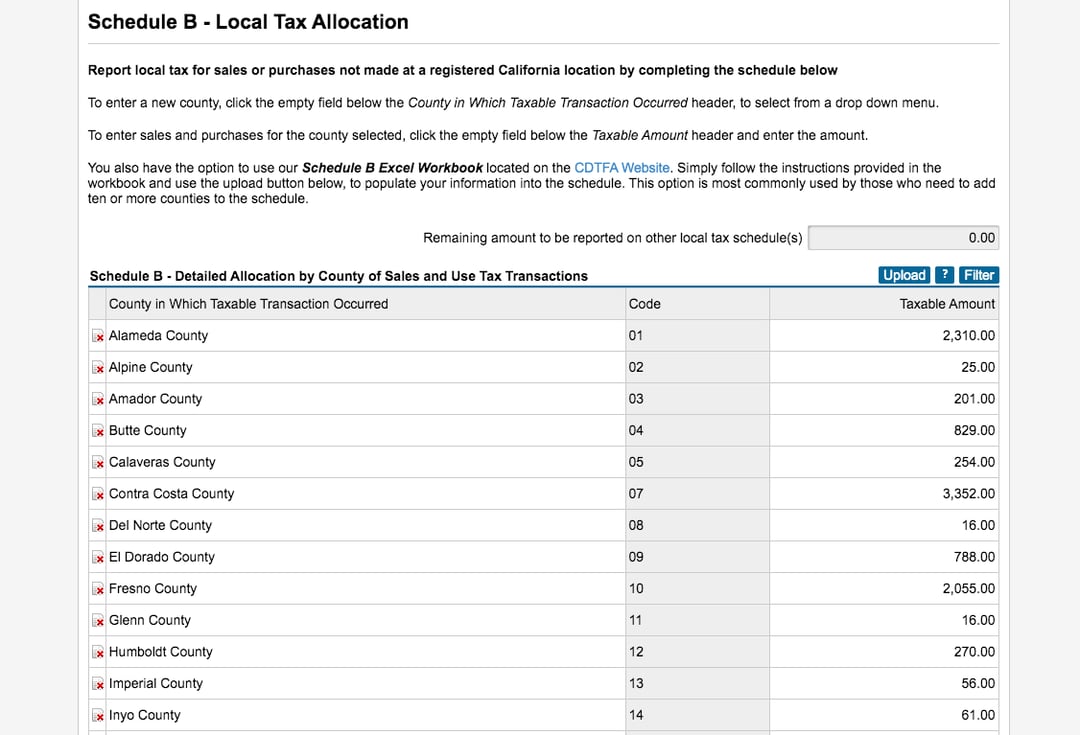Open the help question mark button

(x=944, y=275)
